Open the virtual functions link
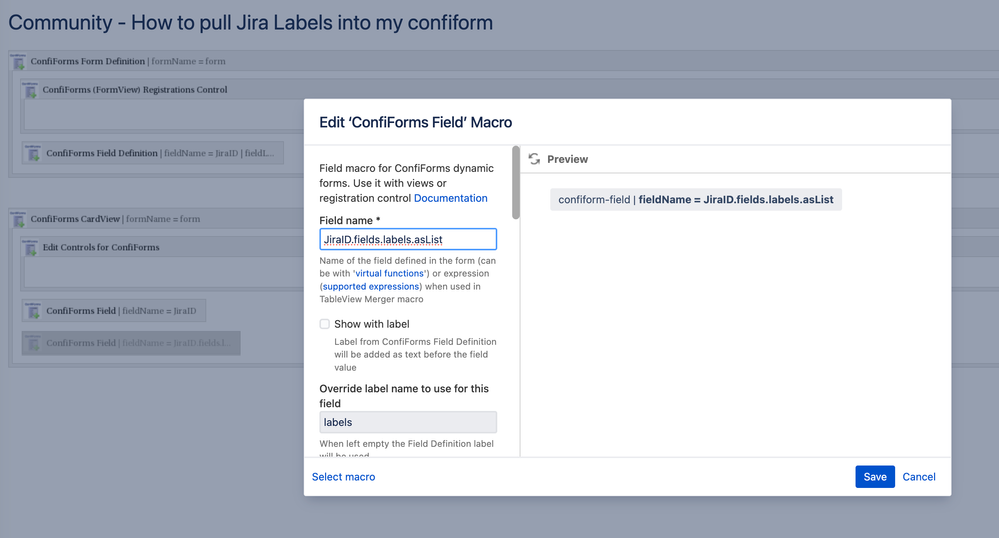Image resolution: width=999 pixels, height=538 pixels. click(x=389, y=273)
